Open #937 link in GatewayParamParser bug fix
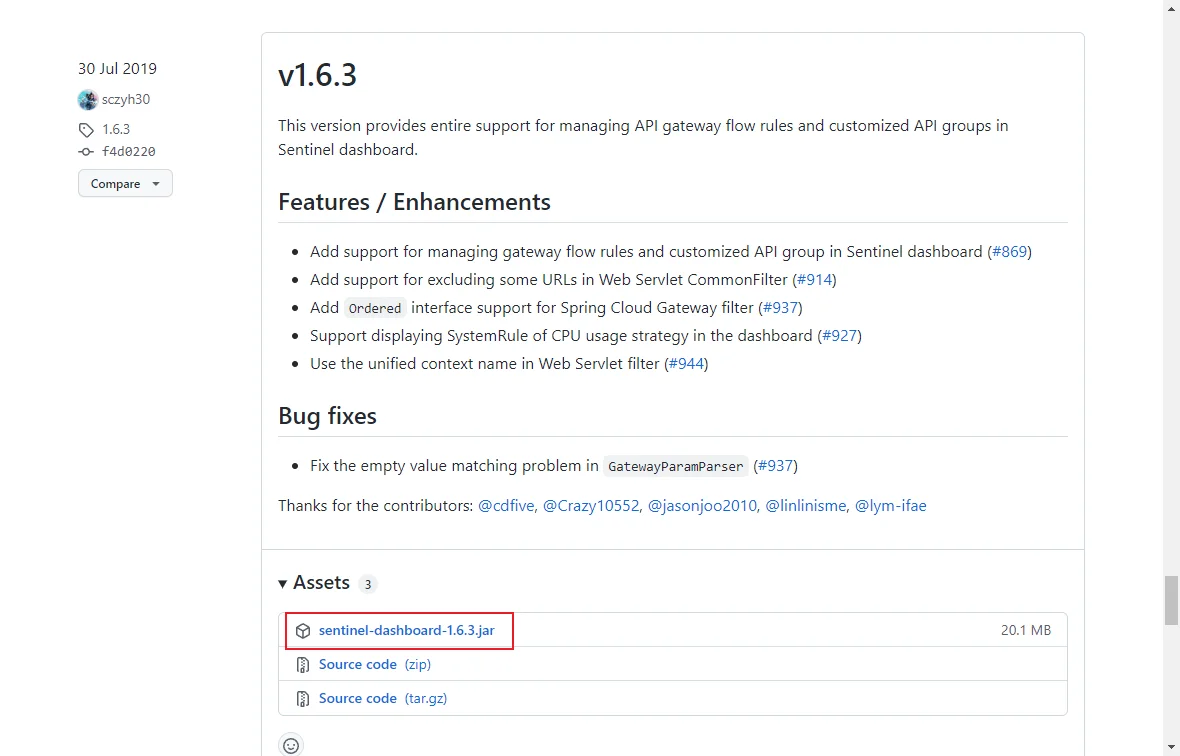The width and height of the screenshot is (1180, 756). [775, 466]
